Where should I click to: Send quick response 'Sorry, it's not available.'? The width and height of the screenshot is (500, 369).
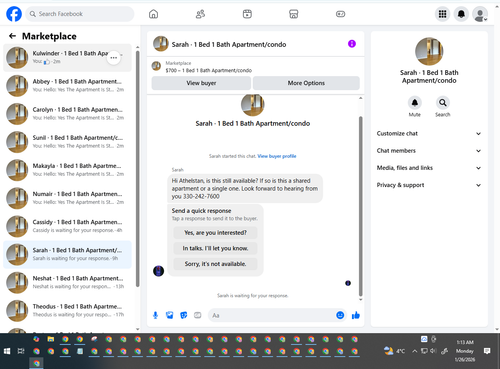pyautogui.click(x=215, y=264)
